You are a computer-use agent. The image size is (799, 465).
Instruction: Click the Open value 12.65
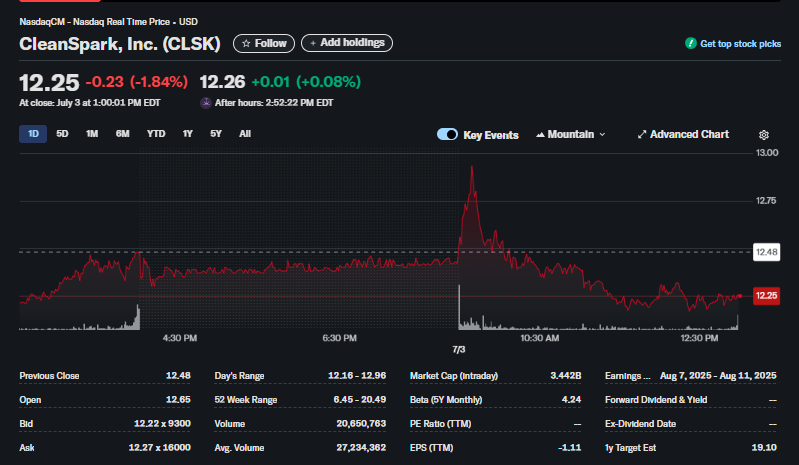[178, 400]
